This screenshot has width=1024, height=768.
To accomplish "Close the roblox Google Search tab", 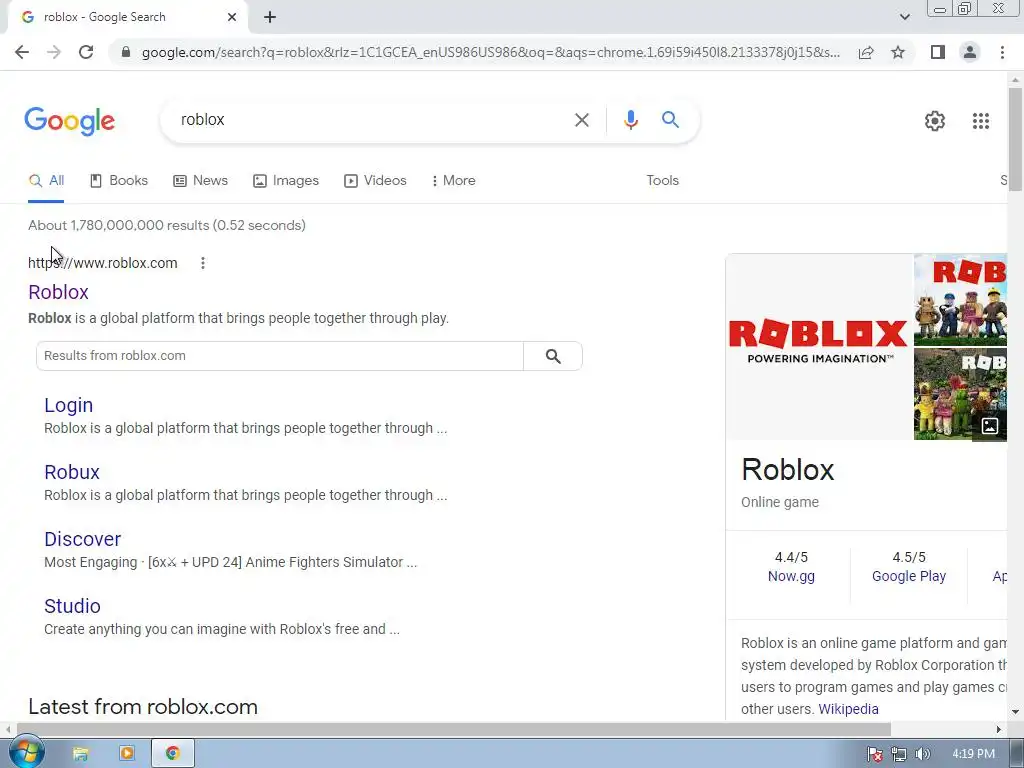I will 232,17.
